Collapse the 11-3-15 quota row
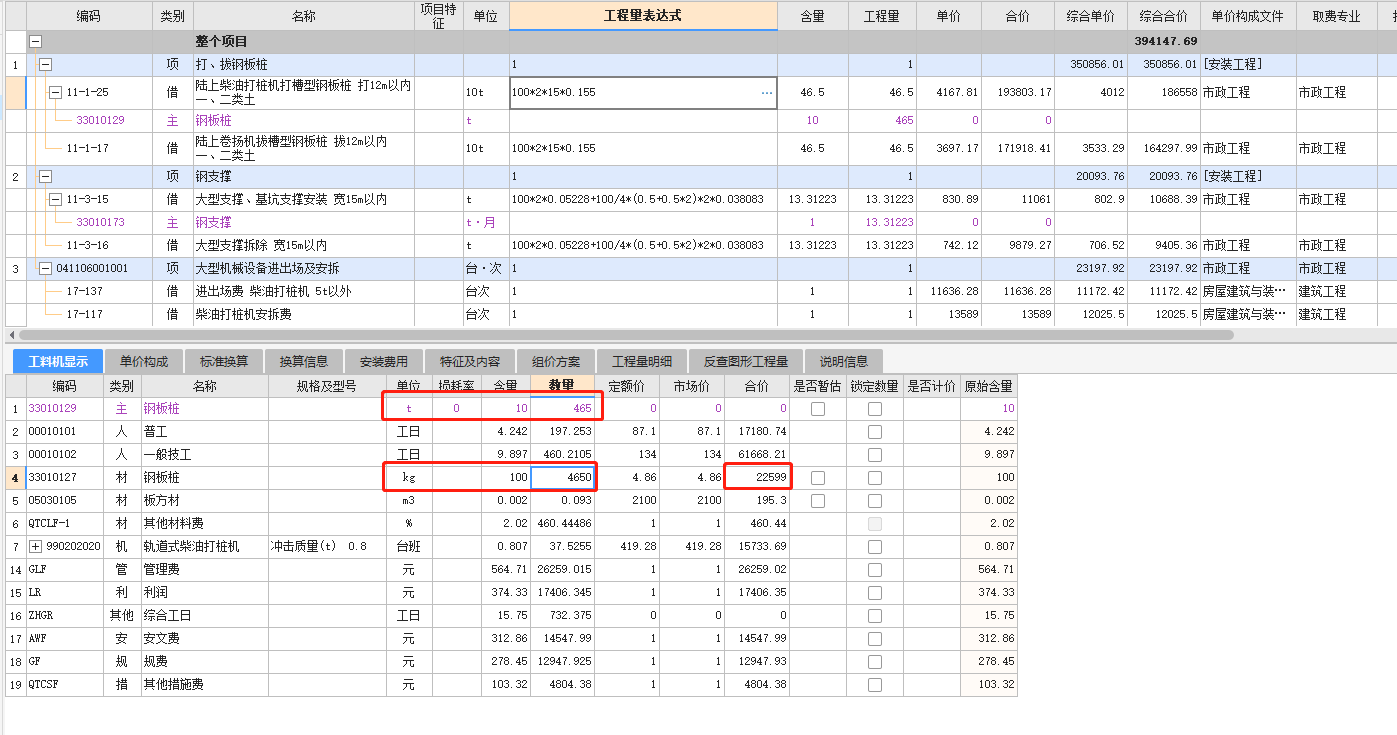1397x735 pixels. tap(56, 200)
